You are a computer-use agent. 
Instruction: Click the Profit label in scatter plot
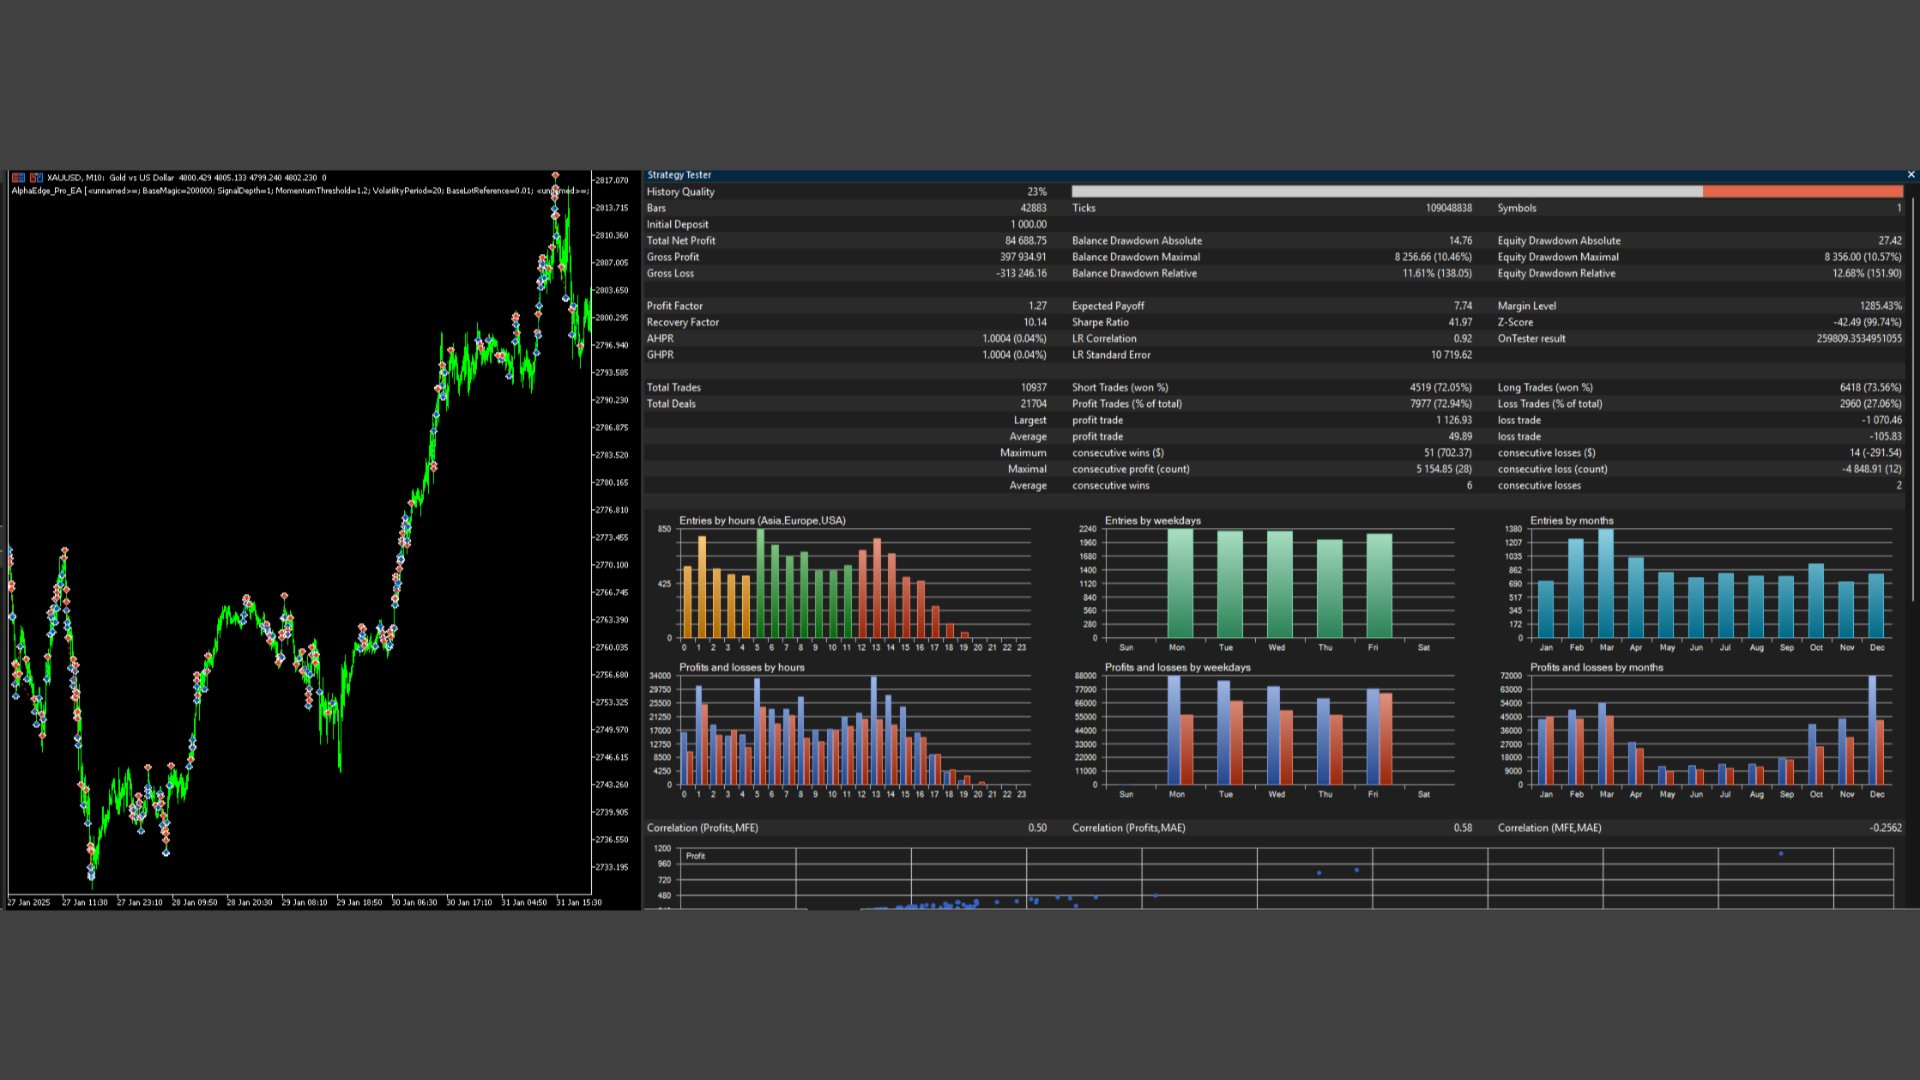pos(695,856)
